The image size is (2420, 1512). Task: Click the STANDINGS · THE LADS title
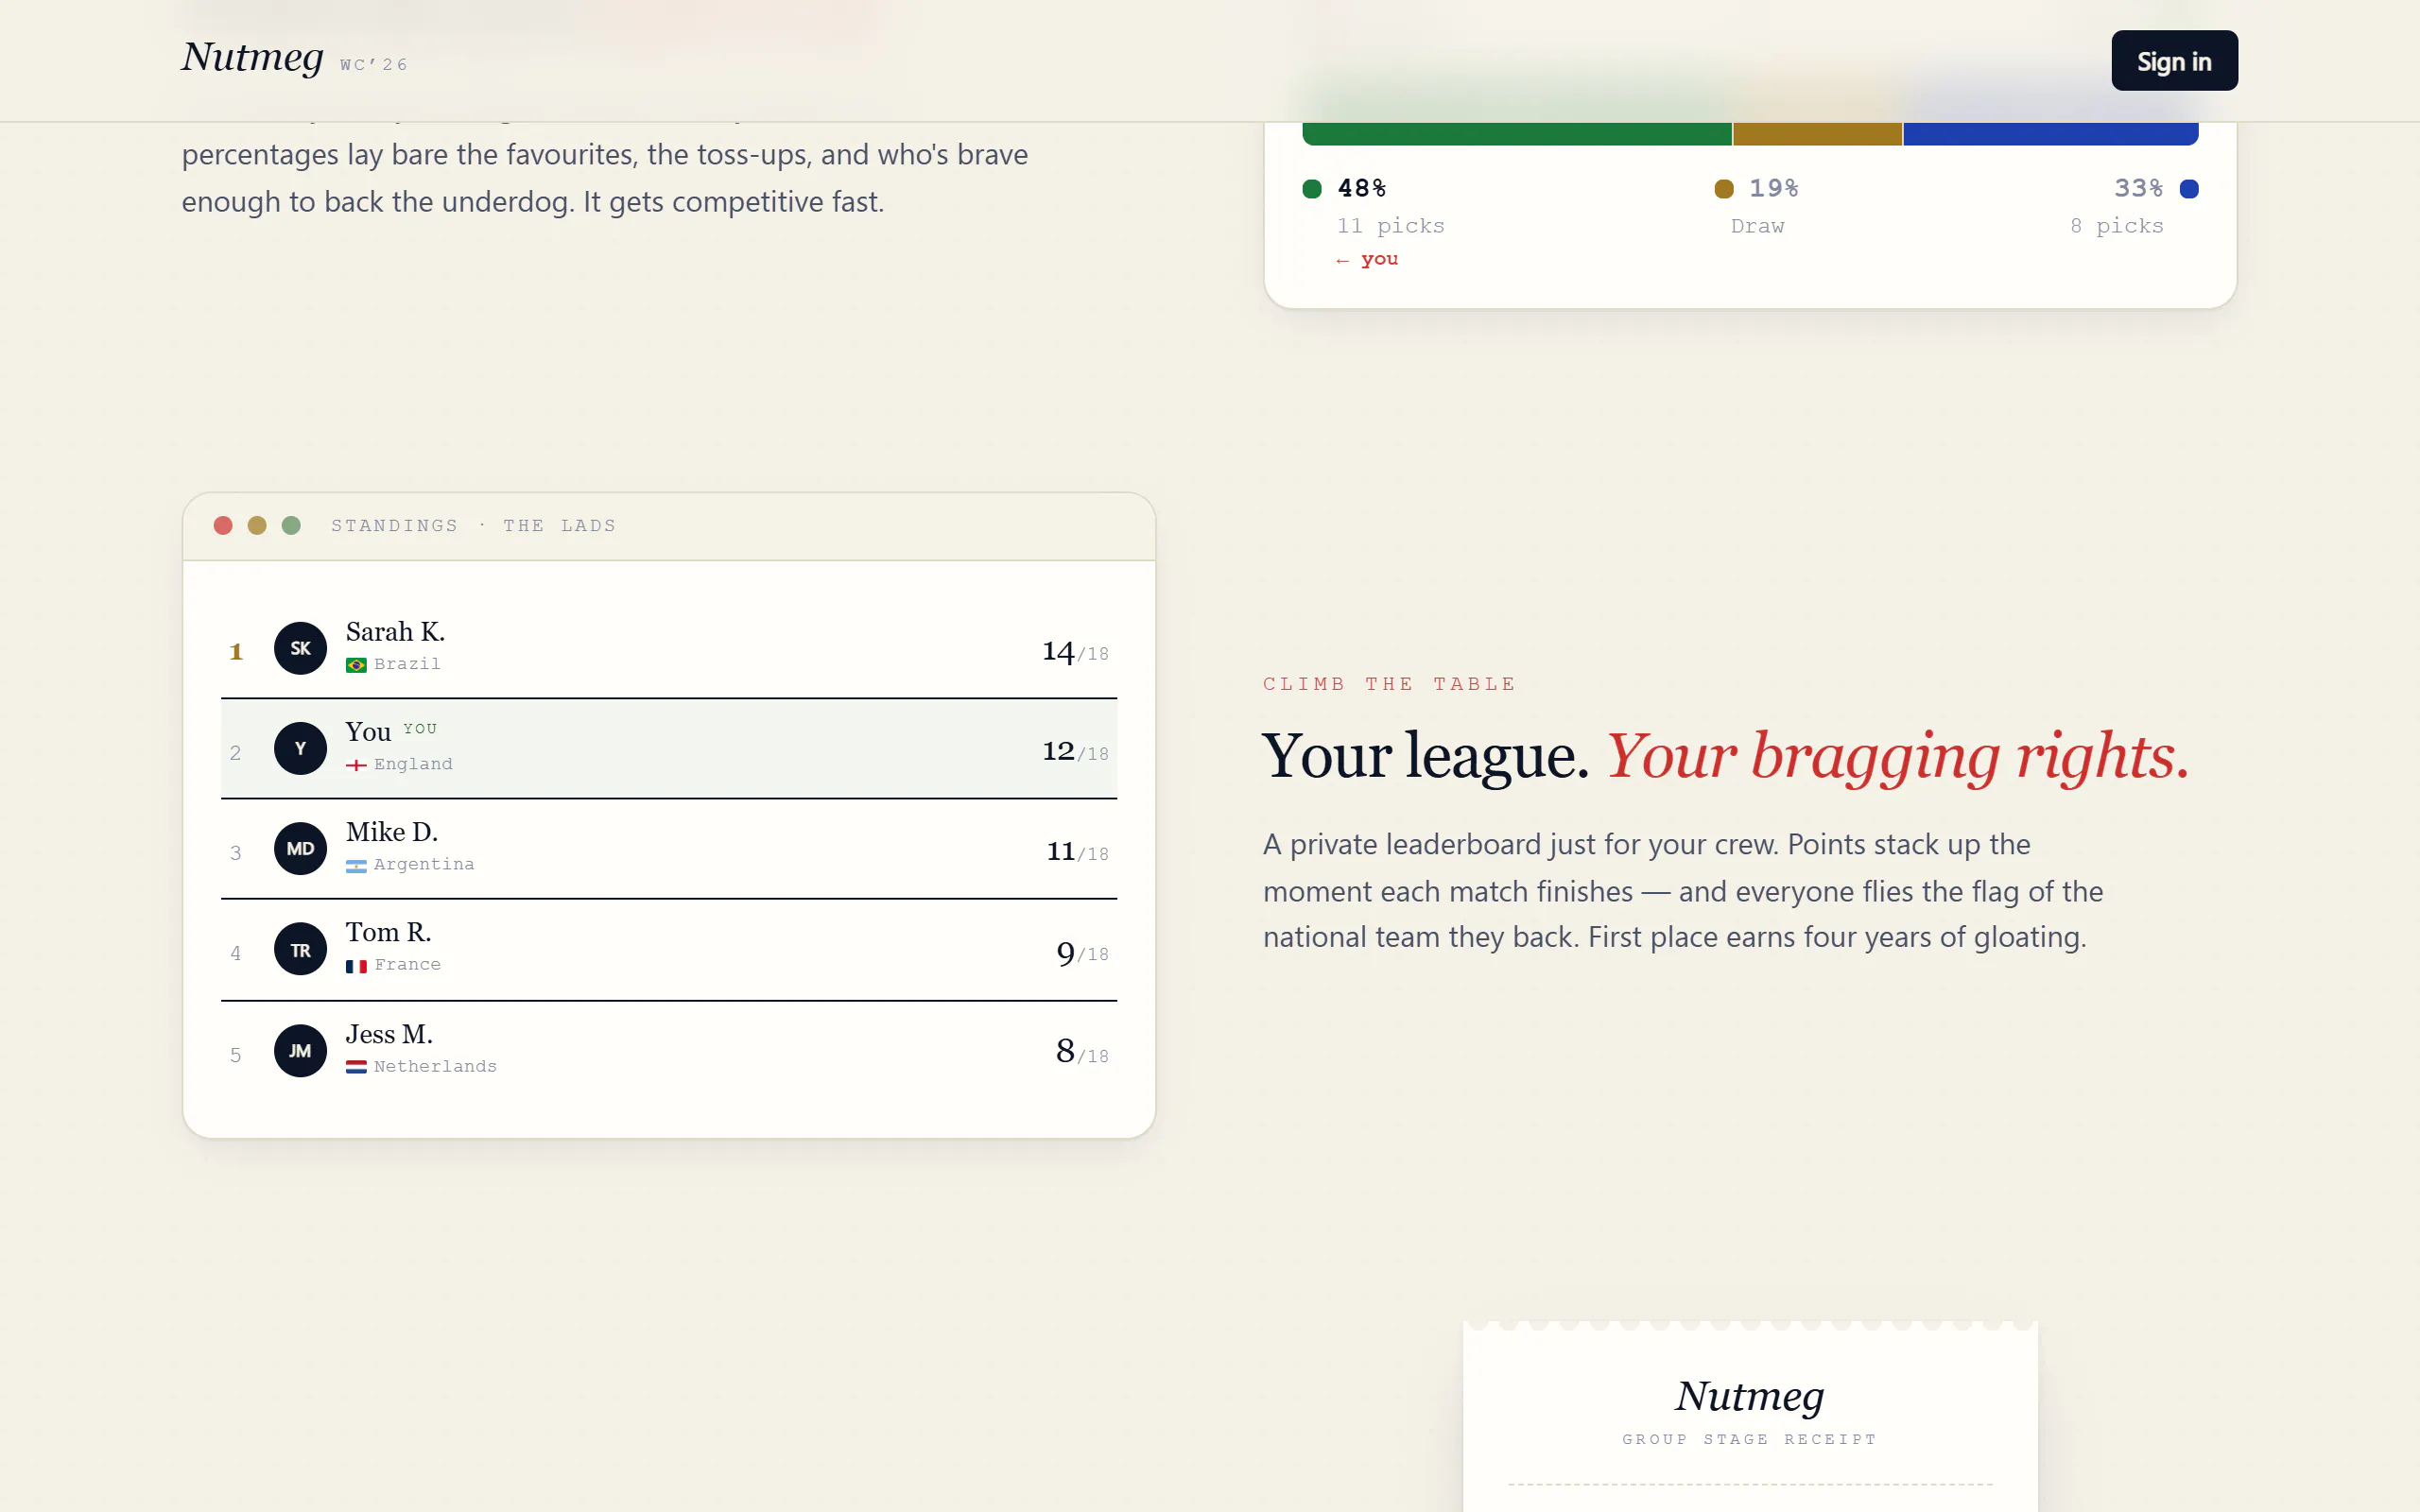point(474,526)
